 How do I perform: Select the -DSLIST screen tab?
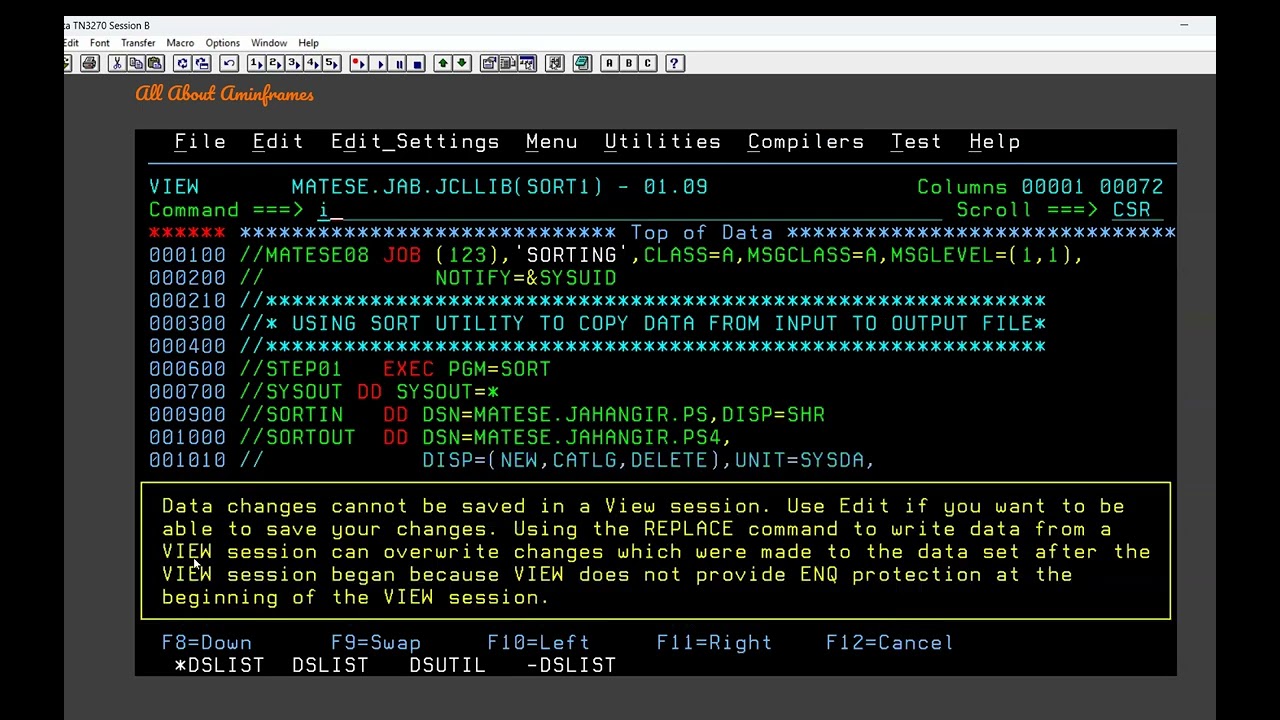click(x=571, y=666)
